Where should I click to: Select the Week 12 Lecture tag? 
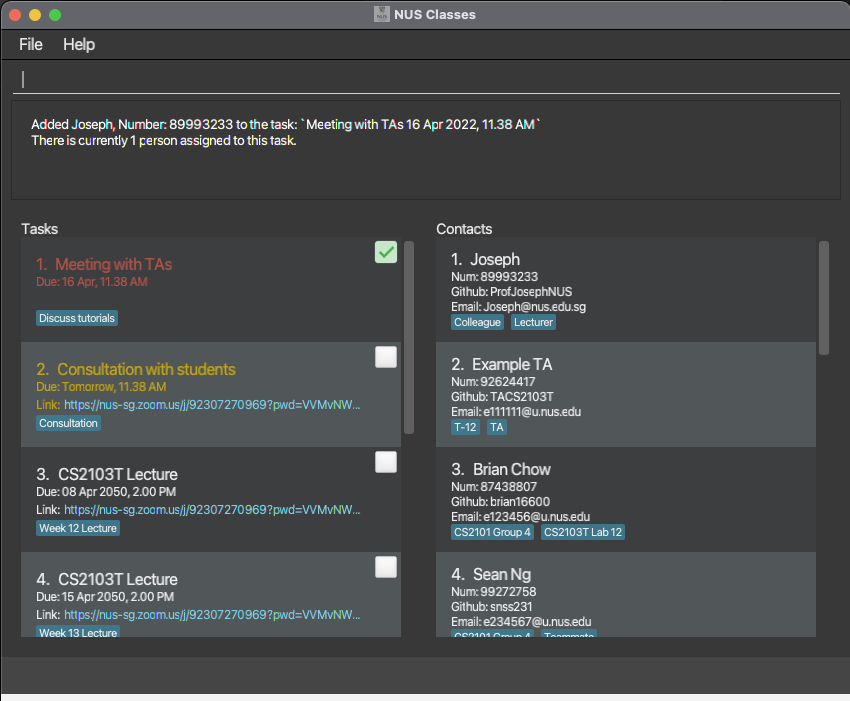pos(78,528)
